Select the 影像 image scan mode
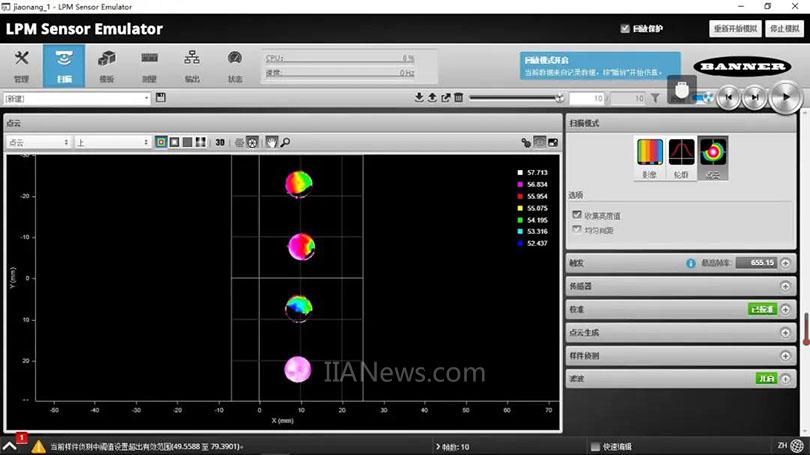The image size is (810, 455). [650, 156]
